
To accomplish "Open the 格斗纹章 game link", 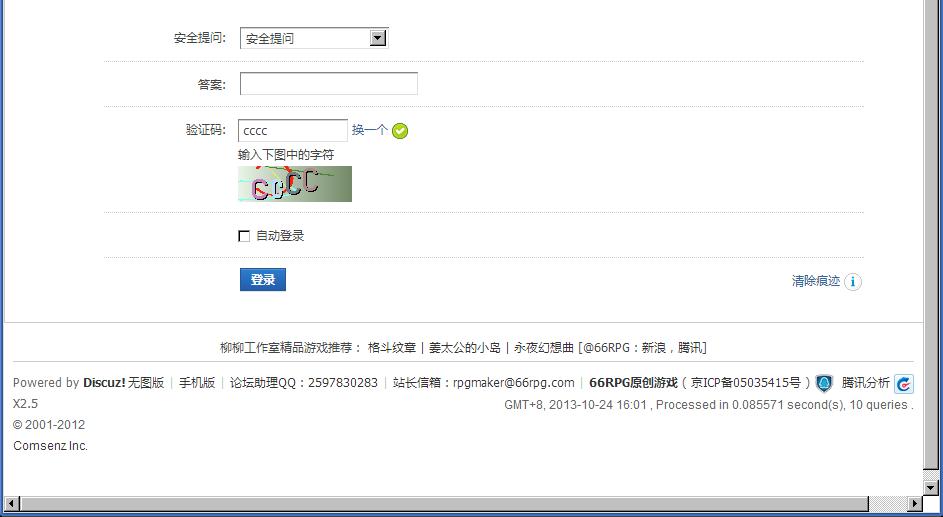I will coord(392,347).
